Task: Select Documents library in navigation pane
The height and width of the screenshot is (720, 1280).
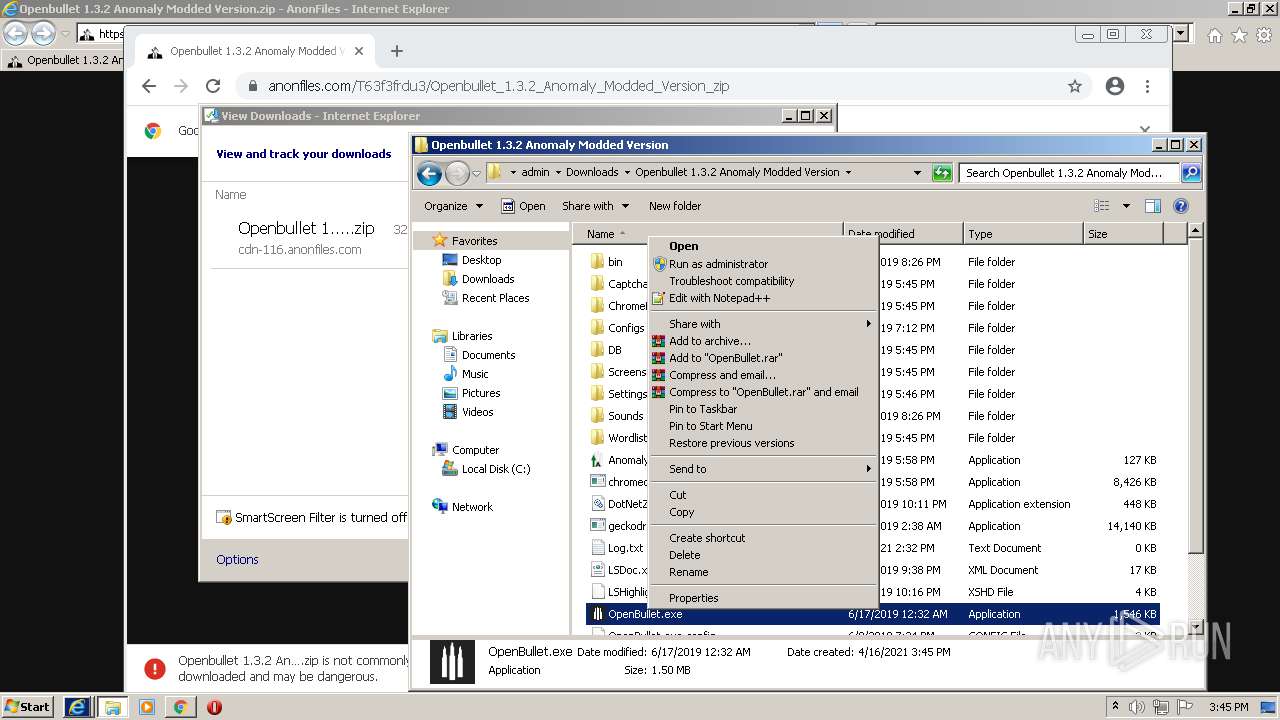Action: [x=488, y=355]
